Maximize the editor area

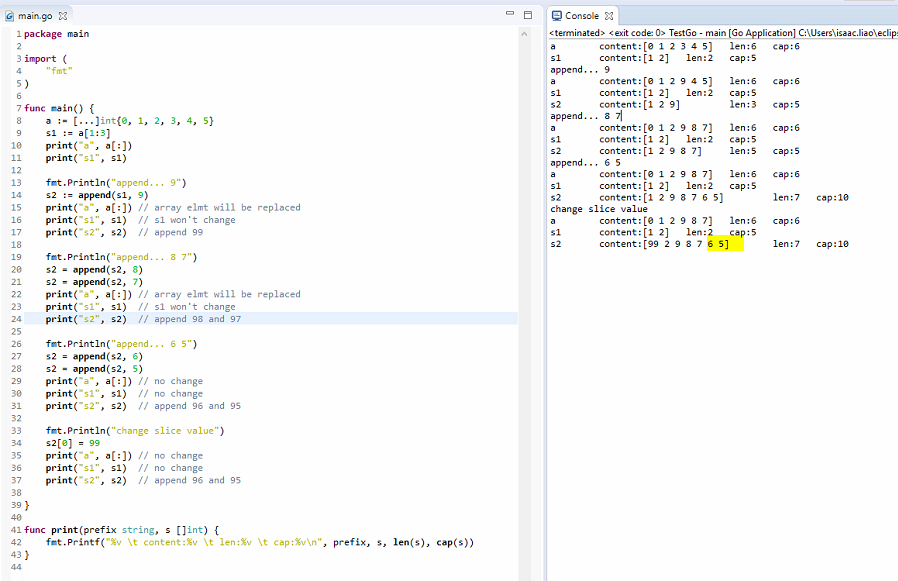527,15
